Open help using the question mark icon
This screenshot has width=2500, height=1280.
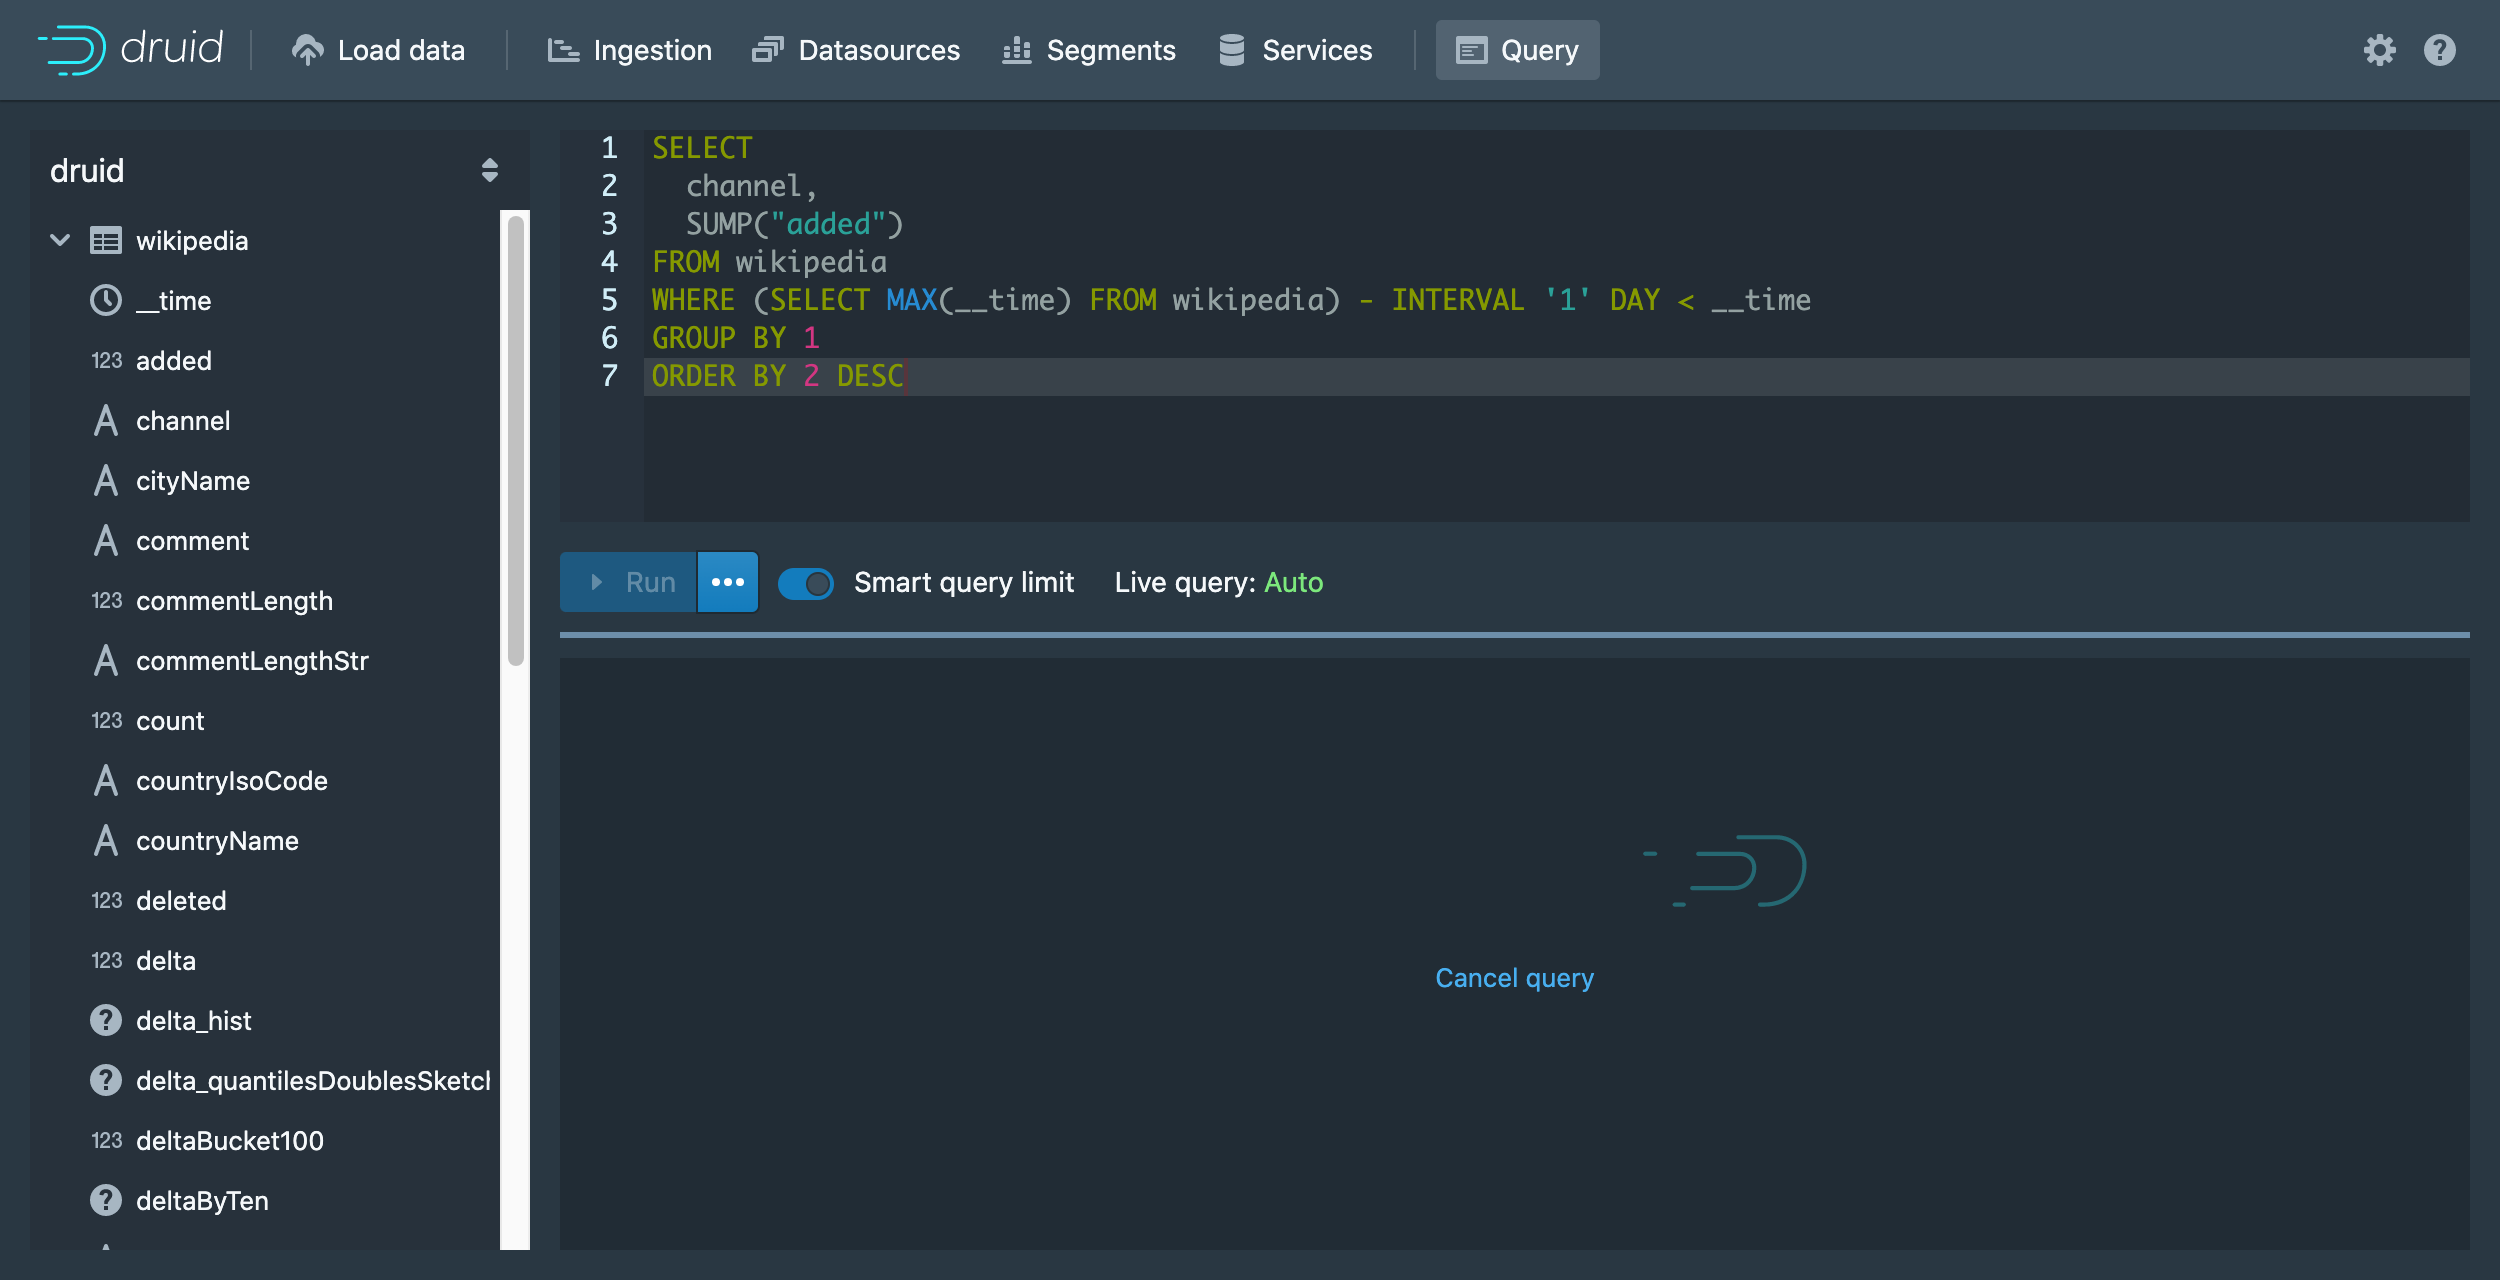[2438, 50]
